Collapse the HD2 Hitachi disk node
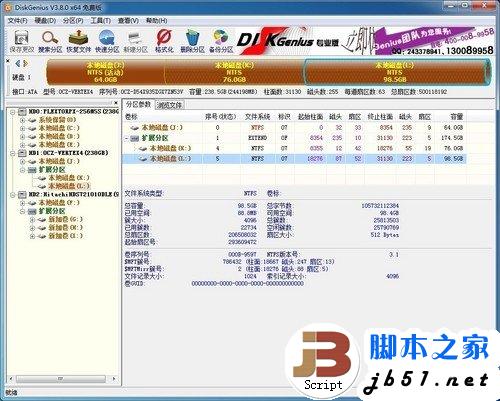 tap(13, 195)
